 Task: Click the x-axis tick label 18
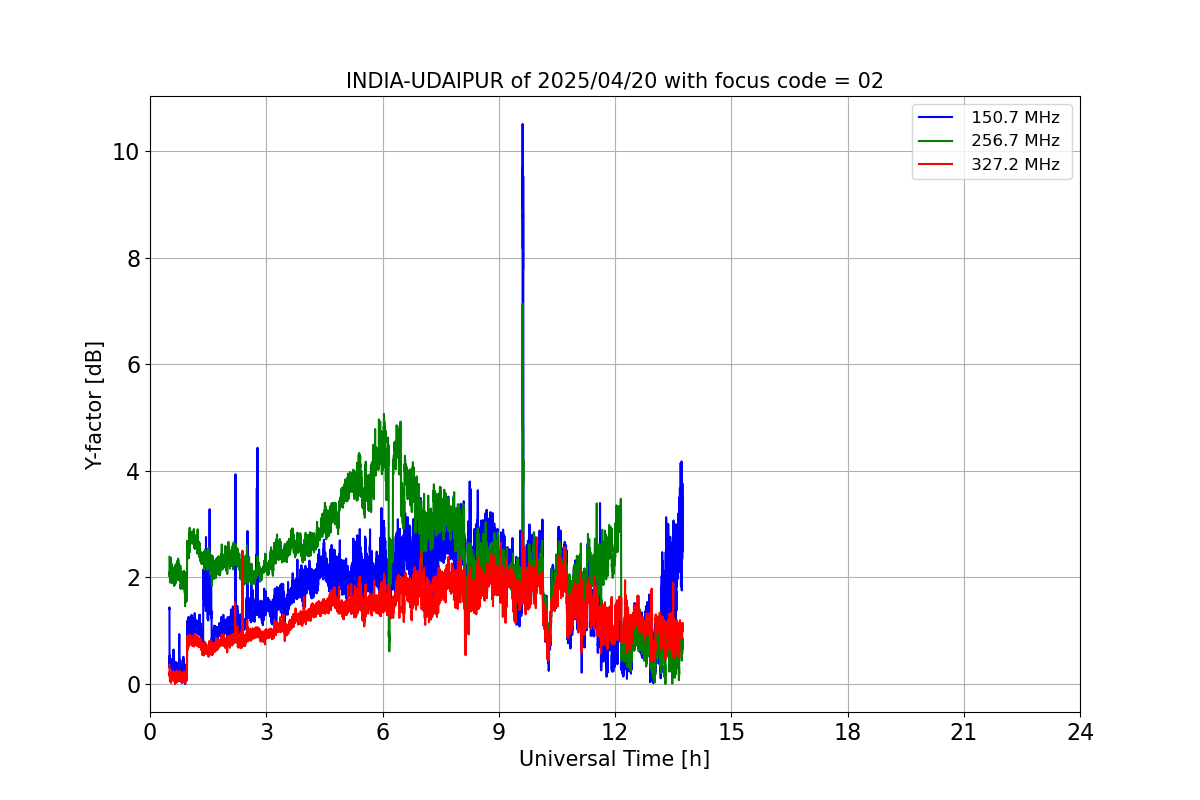pyautogui.click(x=848, y=733)
